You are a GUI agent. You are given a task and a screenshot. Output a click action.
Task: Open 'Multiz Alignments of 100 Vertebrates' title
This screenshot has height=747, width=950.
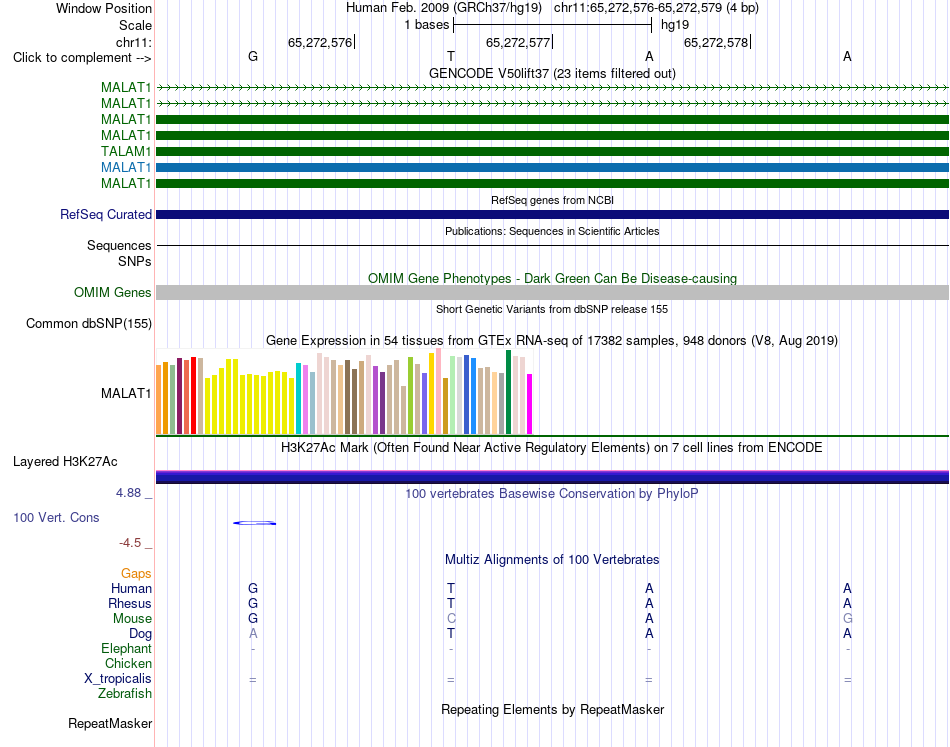[552, 560]
